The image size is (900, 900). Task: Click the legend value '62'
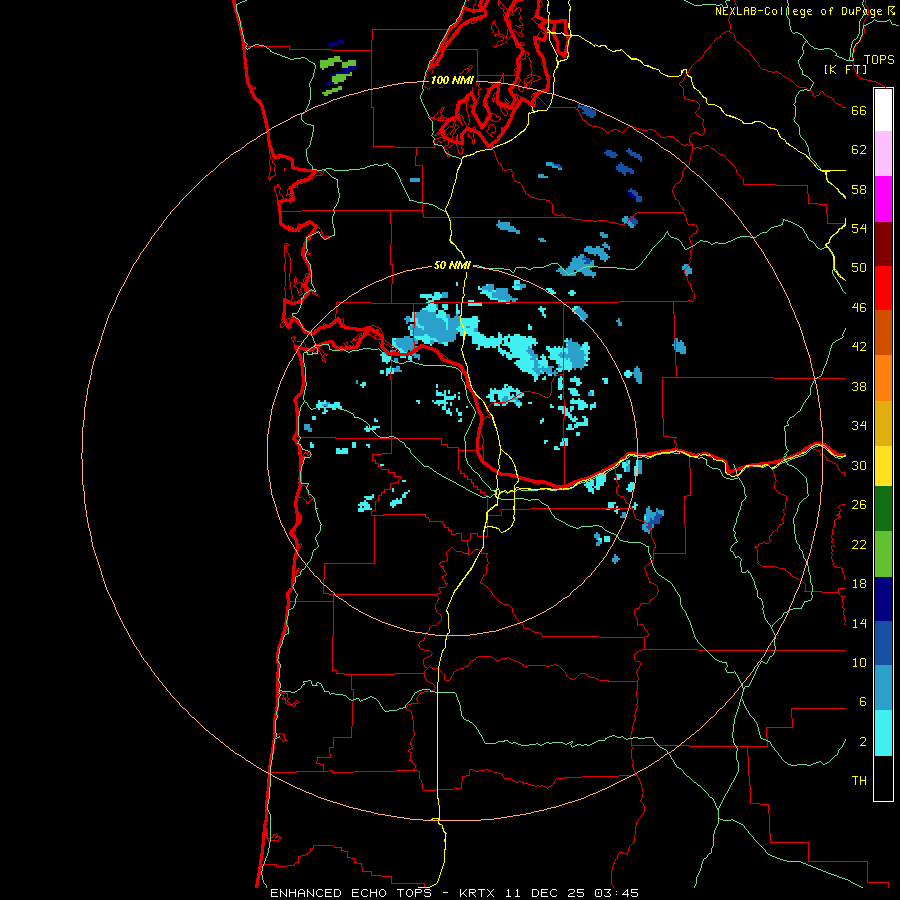tap(859, 150)
